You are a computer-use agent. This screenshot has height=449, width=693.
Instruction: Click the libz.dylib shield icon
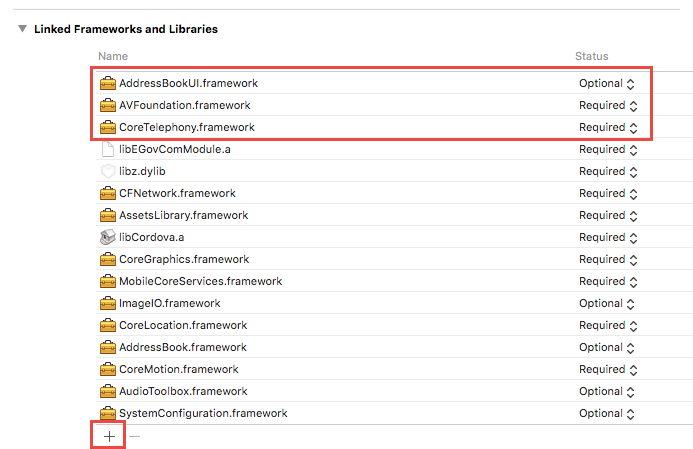tap(108, 171)
